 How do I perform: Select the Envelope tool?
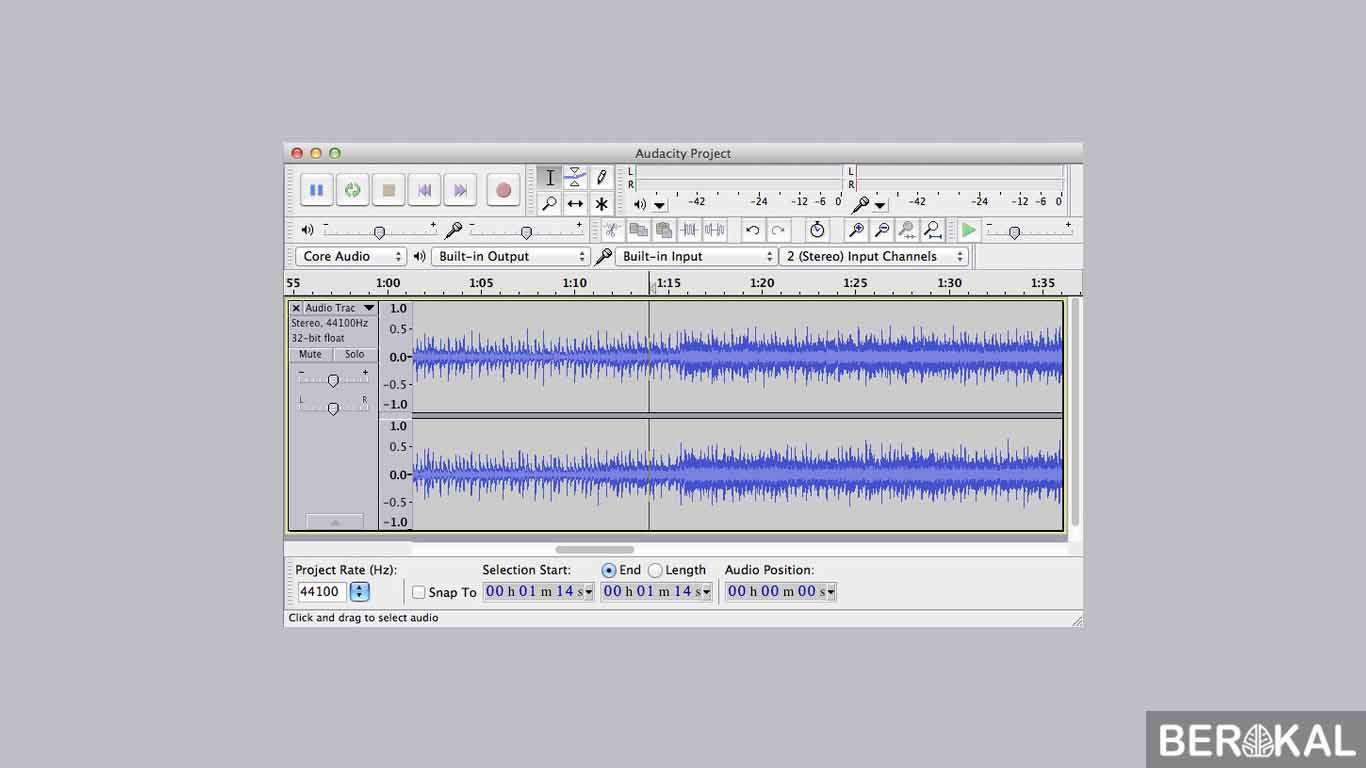[575, 178]
